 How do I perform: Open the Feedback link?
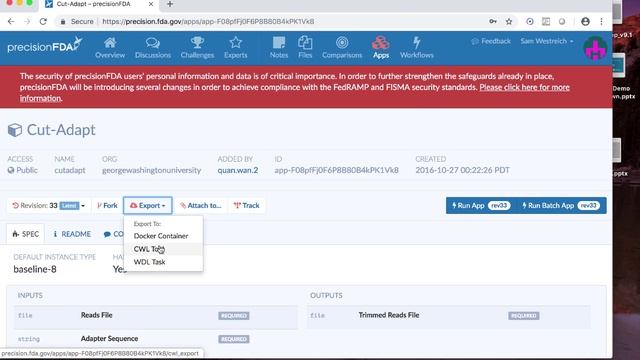[x=491, y=41]
